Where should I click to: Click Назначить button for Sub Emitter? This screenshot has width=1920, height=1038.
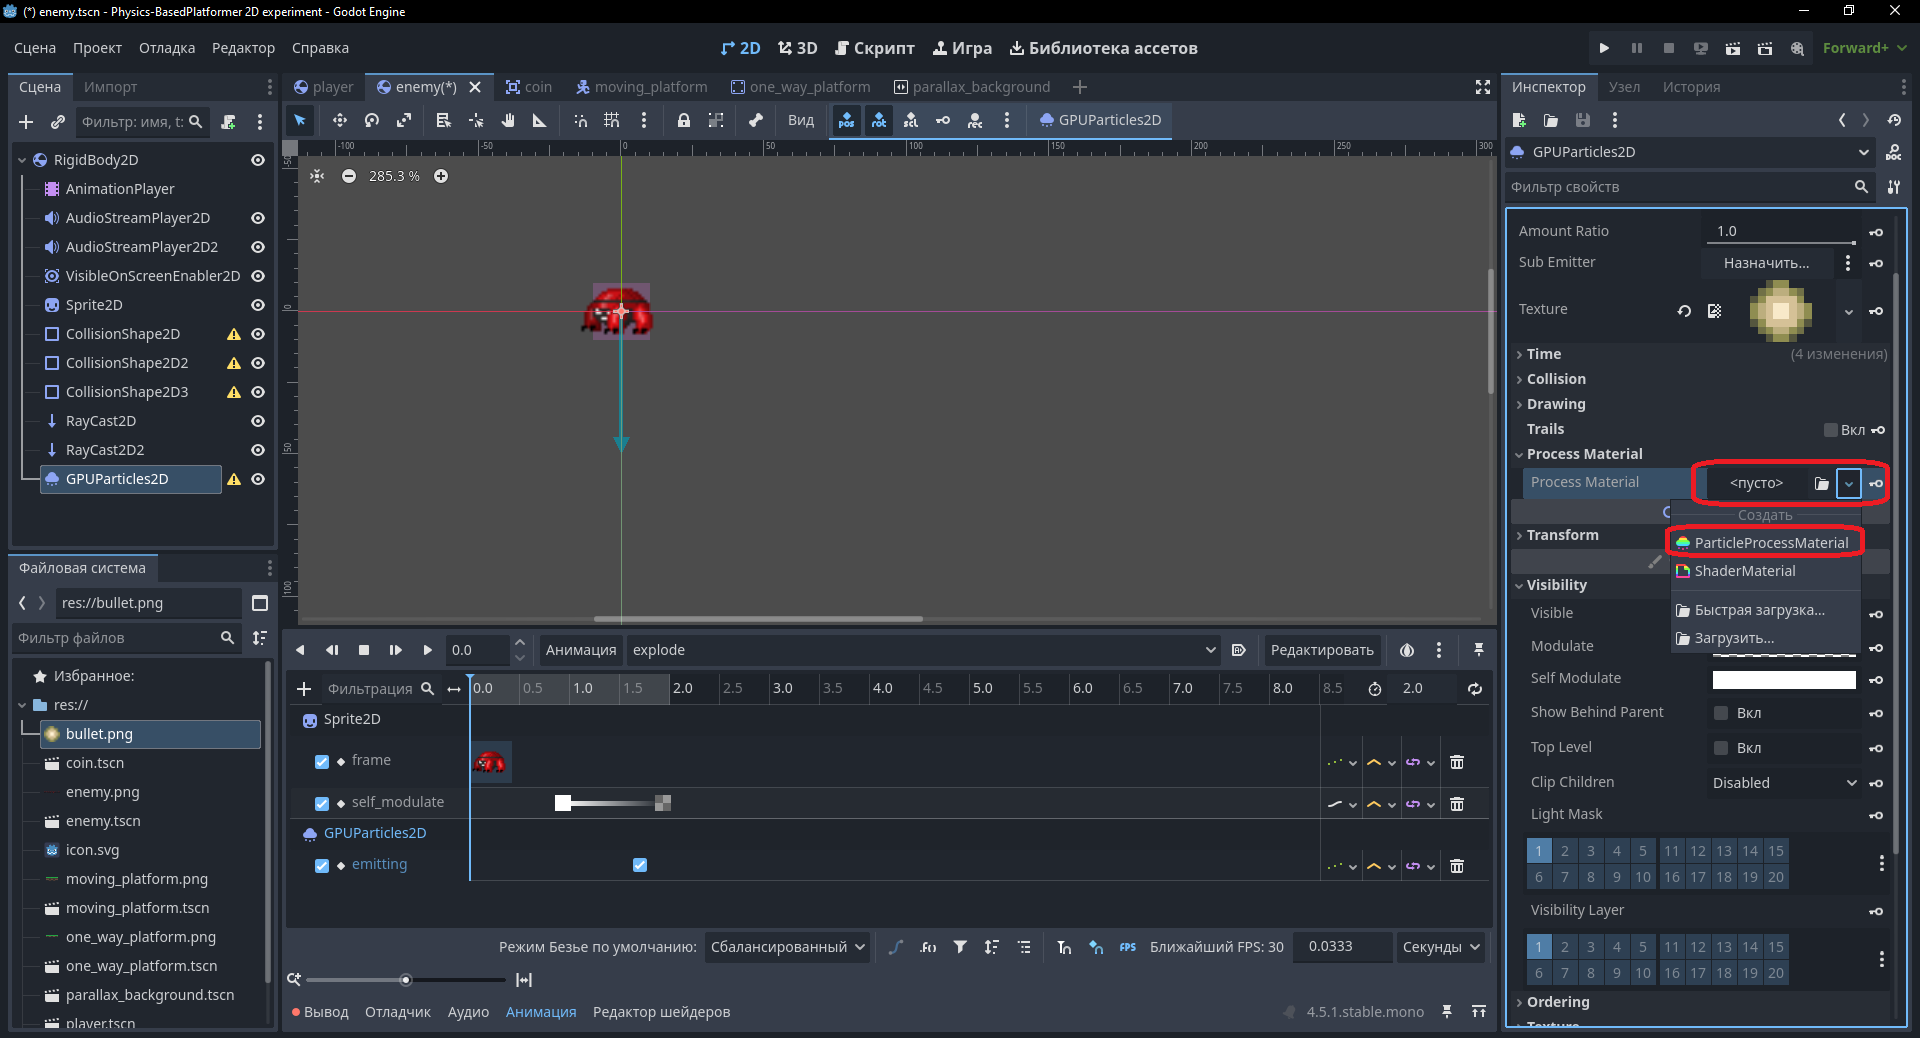point(1766,263)
